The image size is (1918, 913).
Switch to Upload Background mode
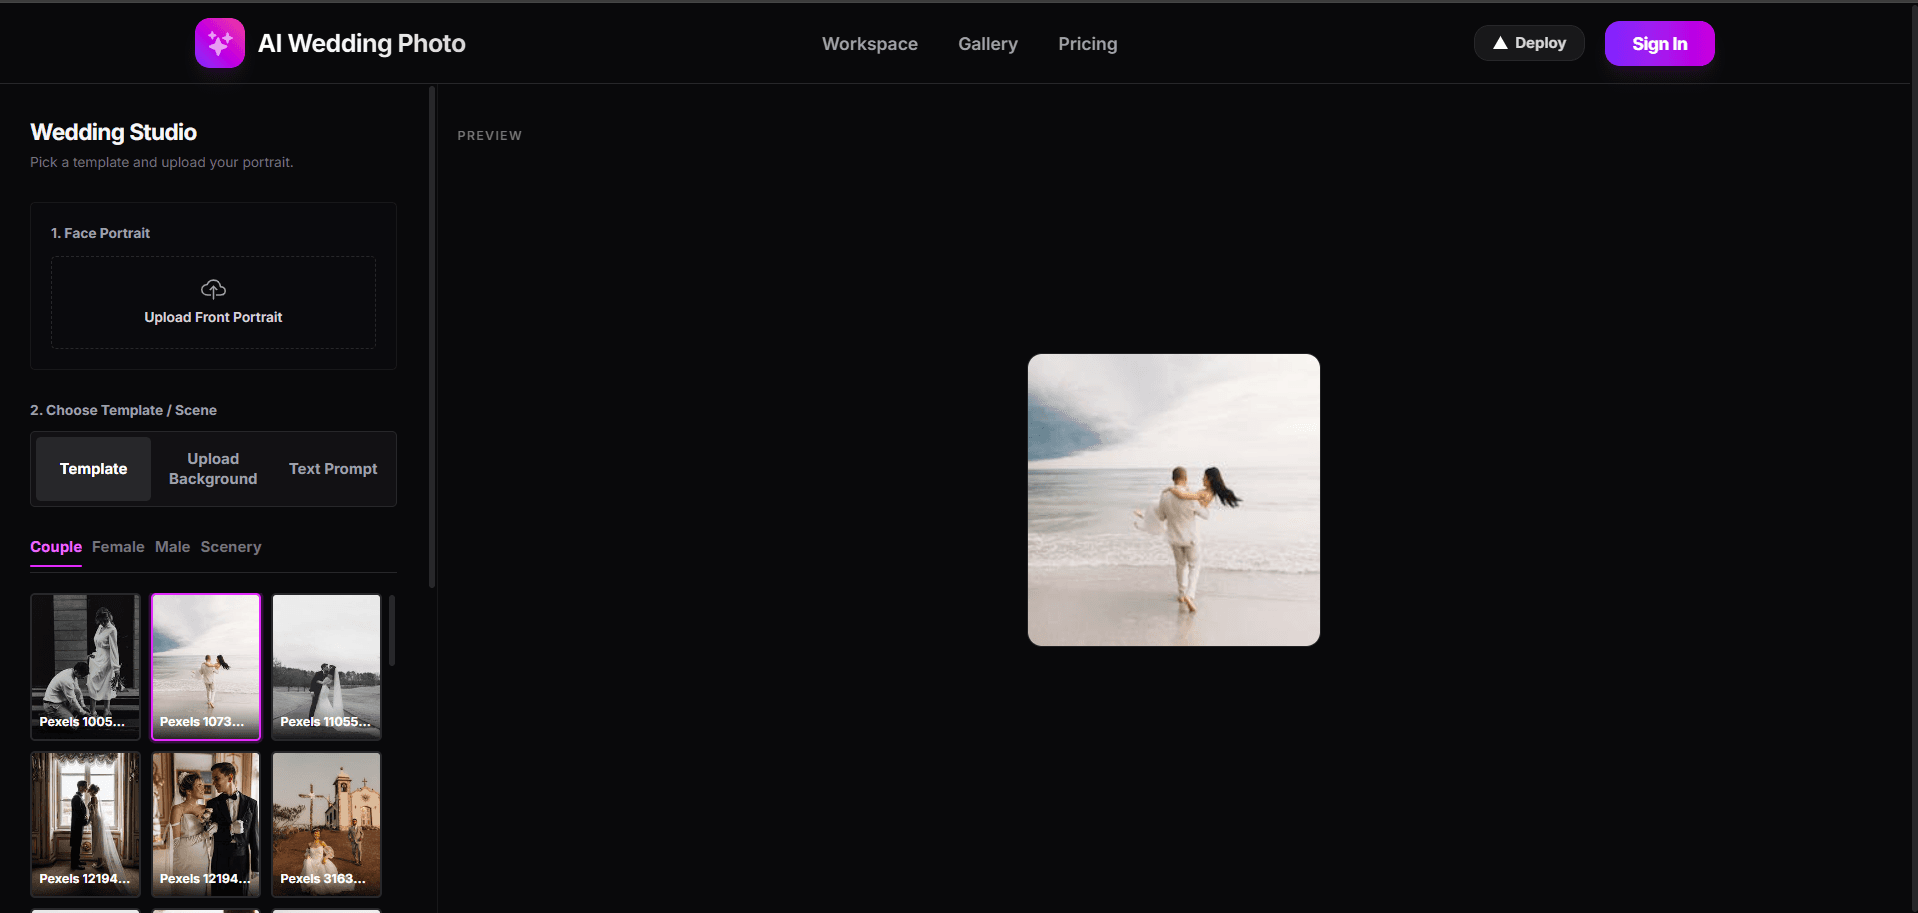pos(213,469)
